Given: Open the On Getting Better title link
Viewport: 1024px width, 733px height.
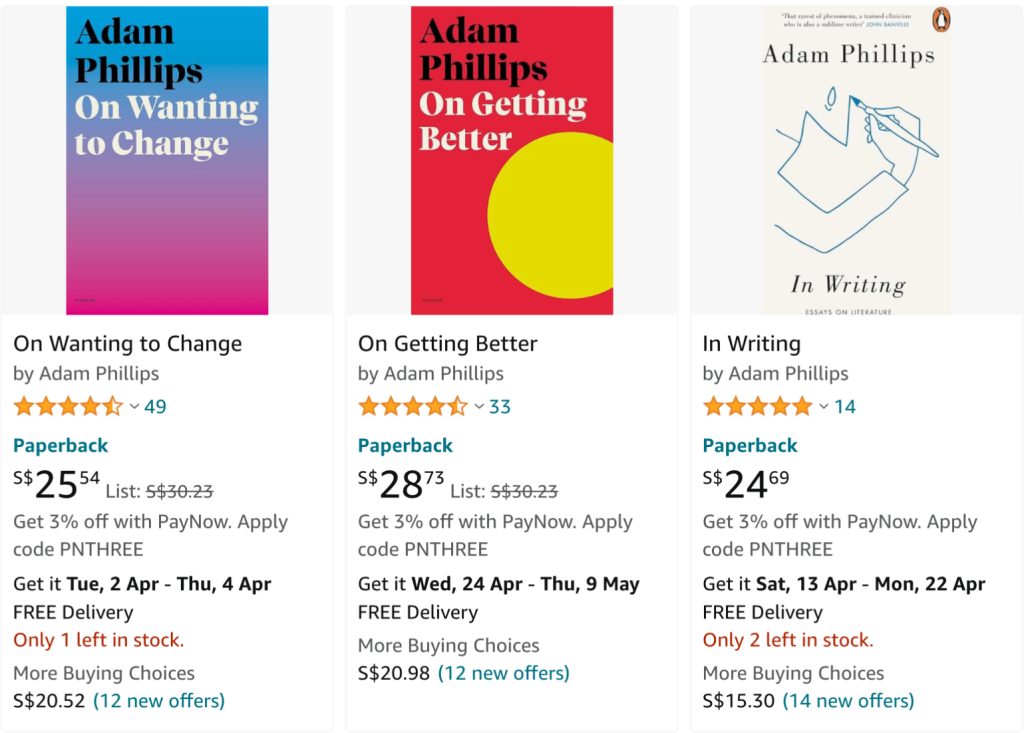Looking at the screenshot, I should click(448, 343).
